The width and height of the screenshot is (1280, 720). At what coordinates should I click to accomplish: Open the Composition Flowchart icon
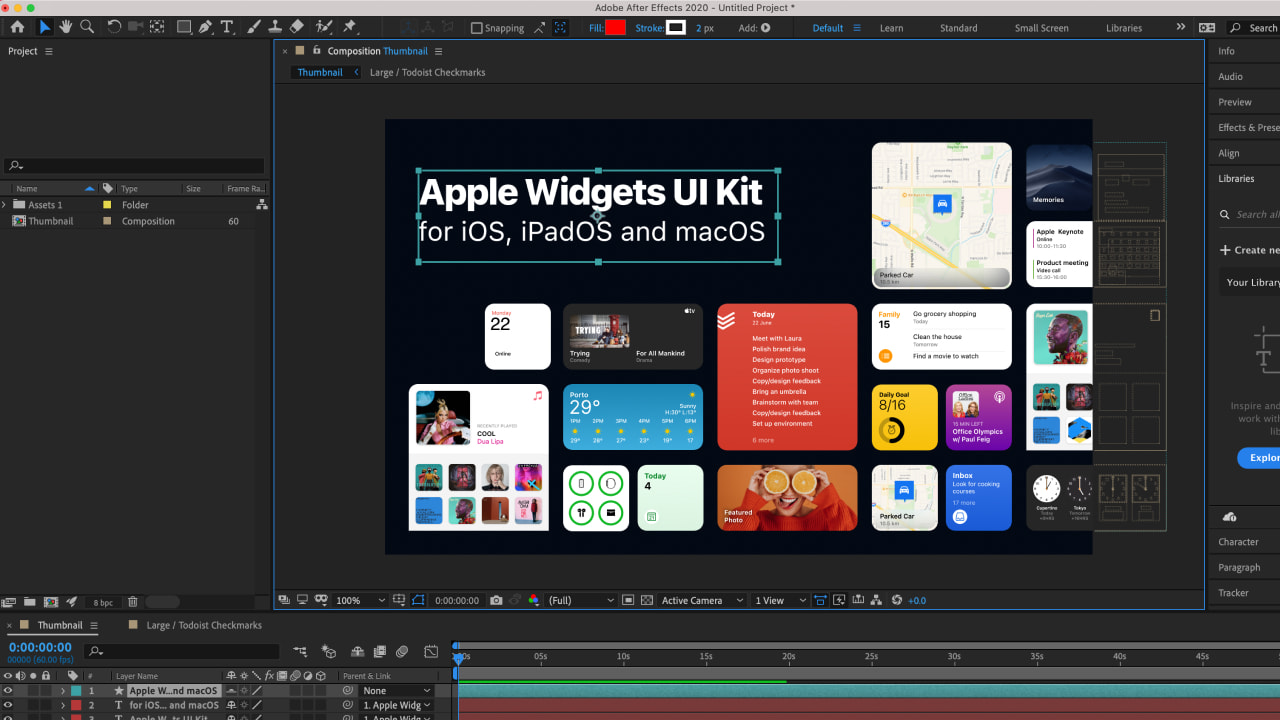[877, 600]
